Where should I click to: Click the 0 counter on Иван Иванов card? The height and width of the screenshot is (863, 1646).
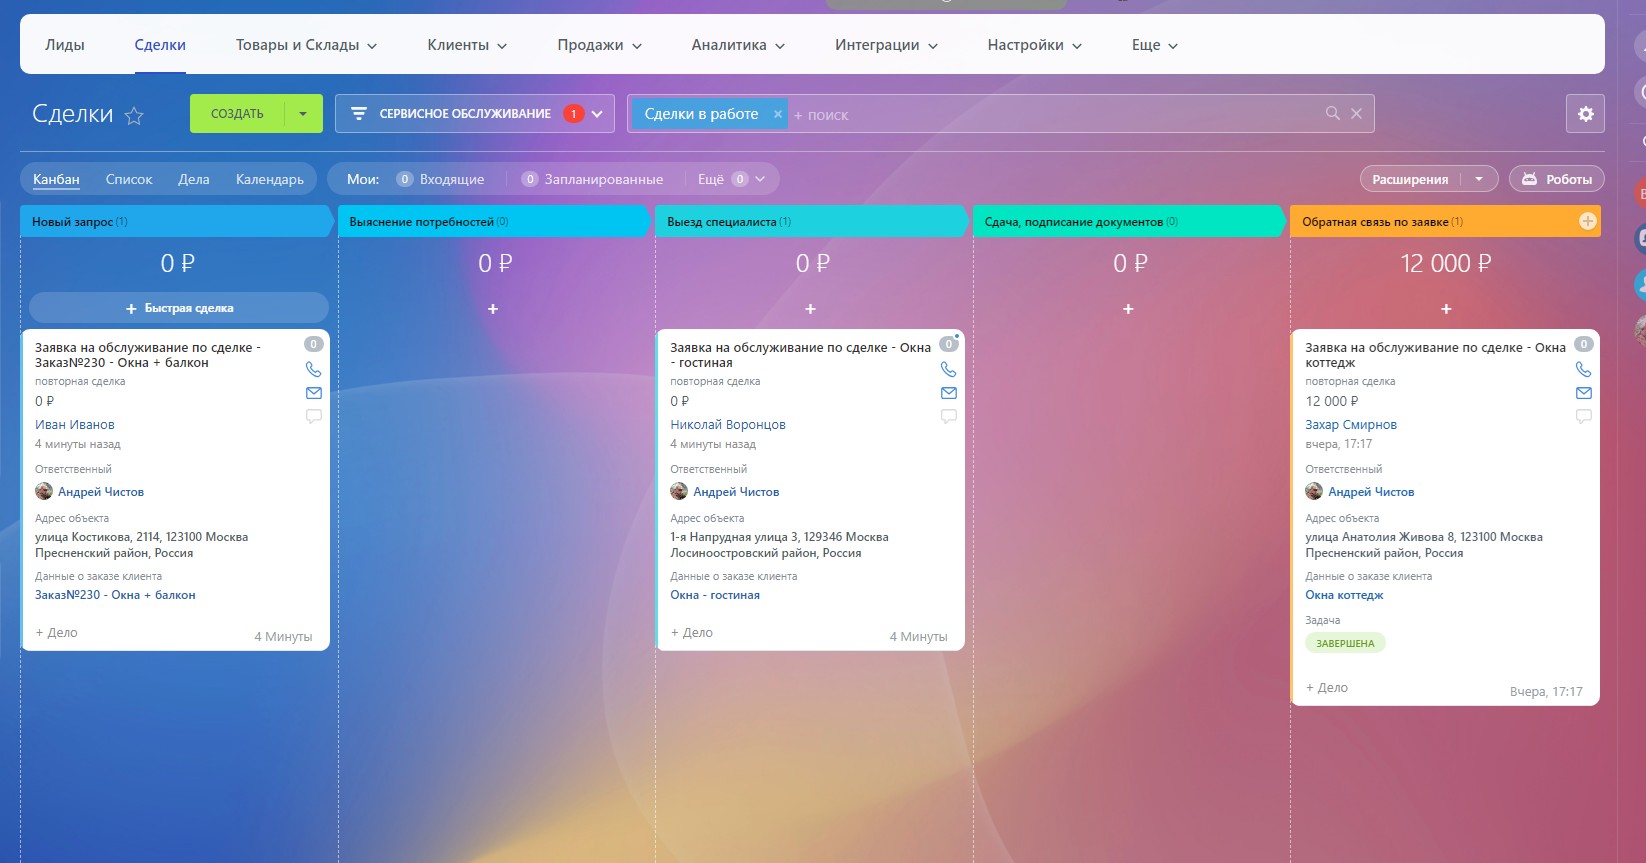(314, 344)
